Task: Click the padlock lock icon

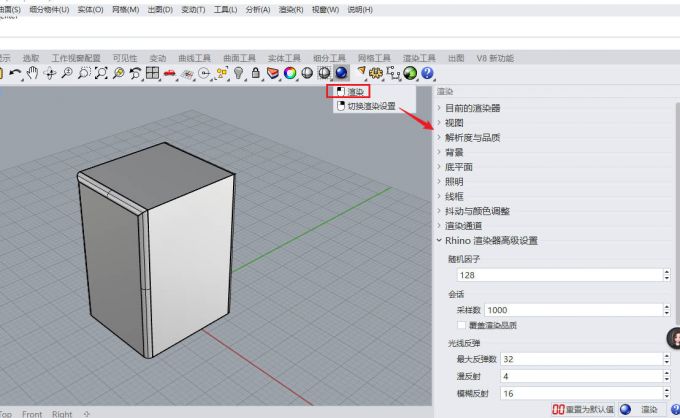Action: (x=256, y=73)
